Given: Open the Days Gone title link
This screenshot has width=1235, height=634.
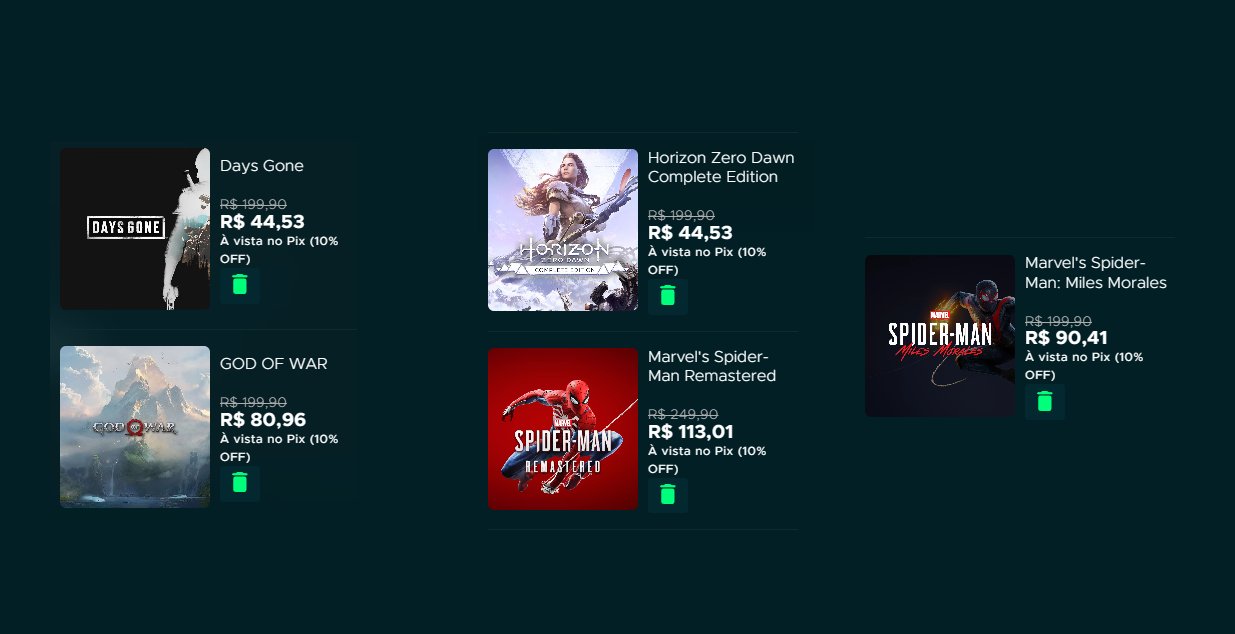Looking at the screenshot, I should pos(262,166).
